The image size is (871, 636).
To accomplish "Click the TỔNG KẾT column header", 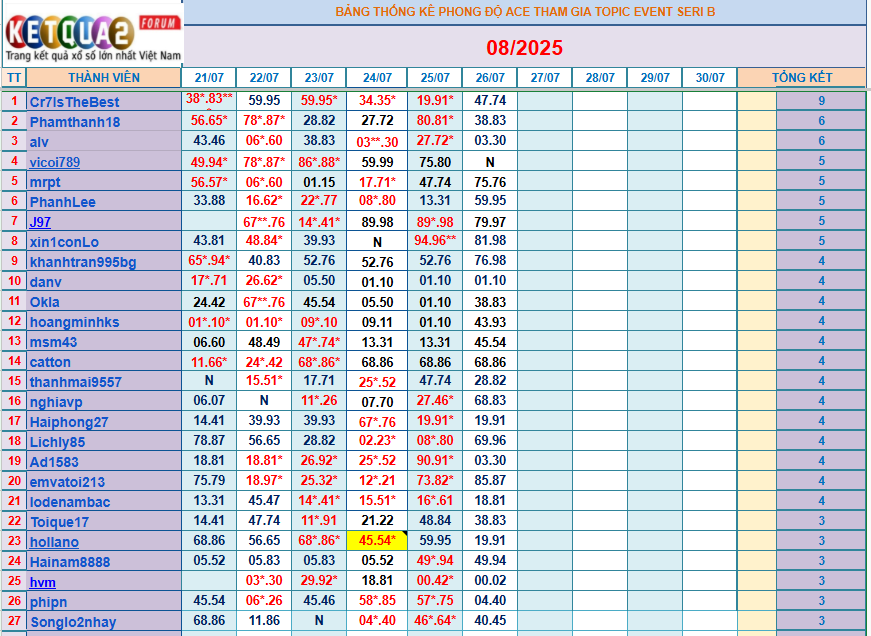I will pyautogui.click(x=802, y=78).
